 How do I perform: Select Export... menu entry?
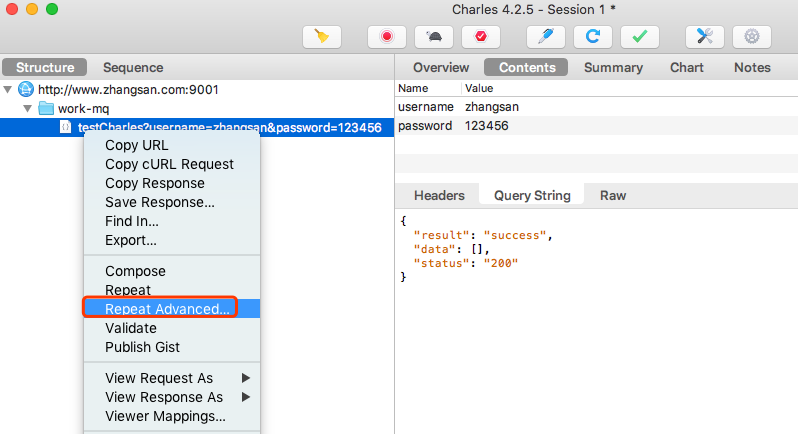pyautogui.click(x=172, y=240)
